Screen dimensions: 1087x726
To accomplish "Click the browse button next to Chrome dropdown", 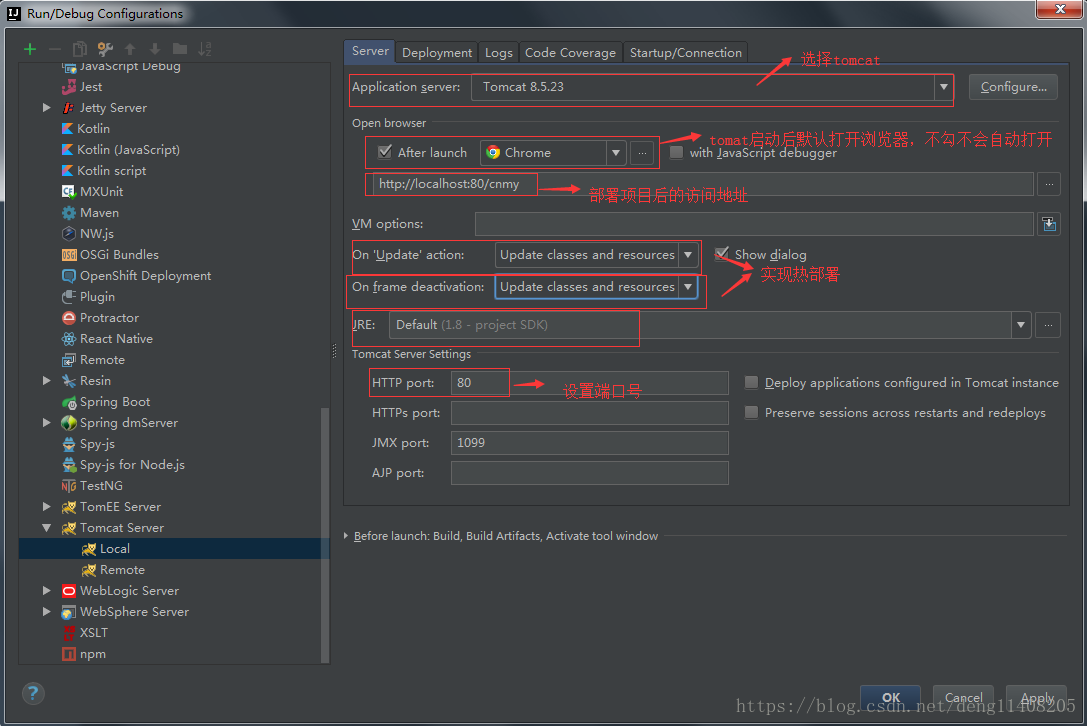I will pyautogui.click(x=642, y=153).
